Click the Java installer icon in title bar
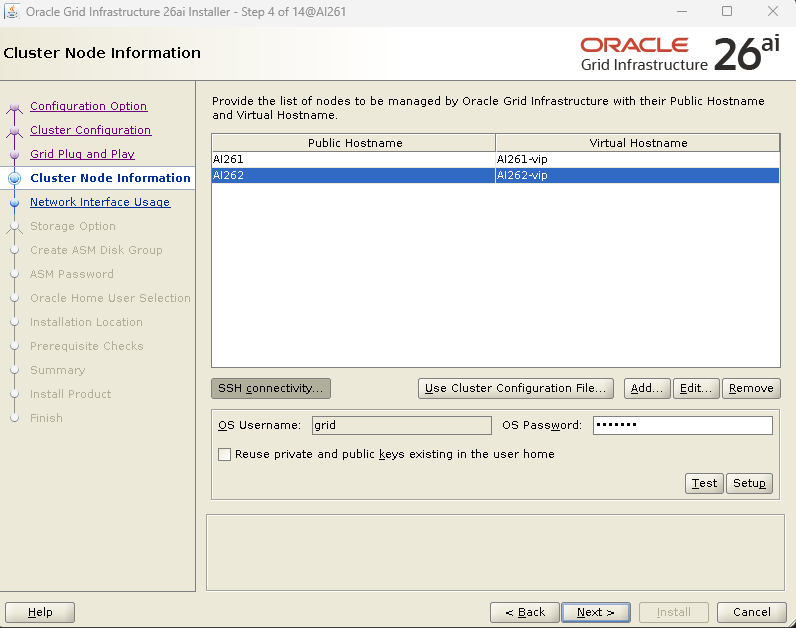 point(13,11)
